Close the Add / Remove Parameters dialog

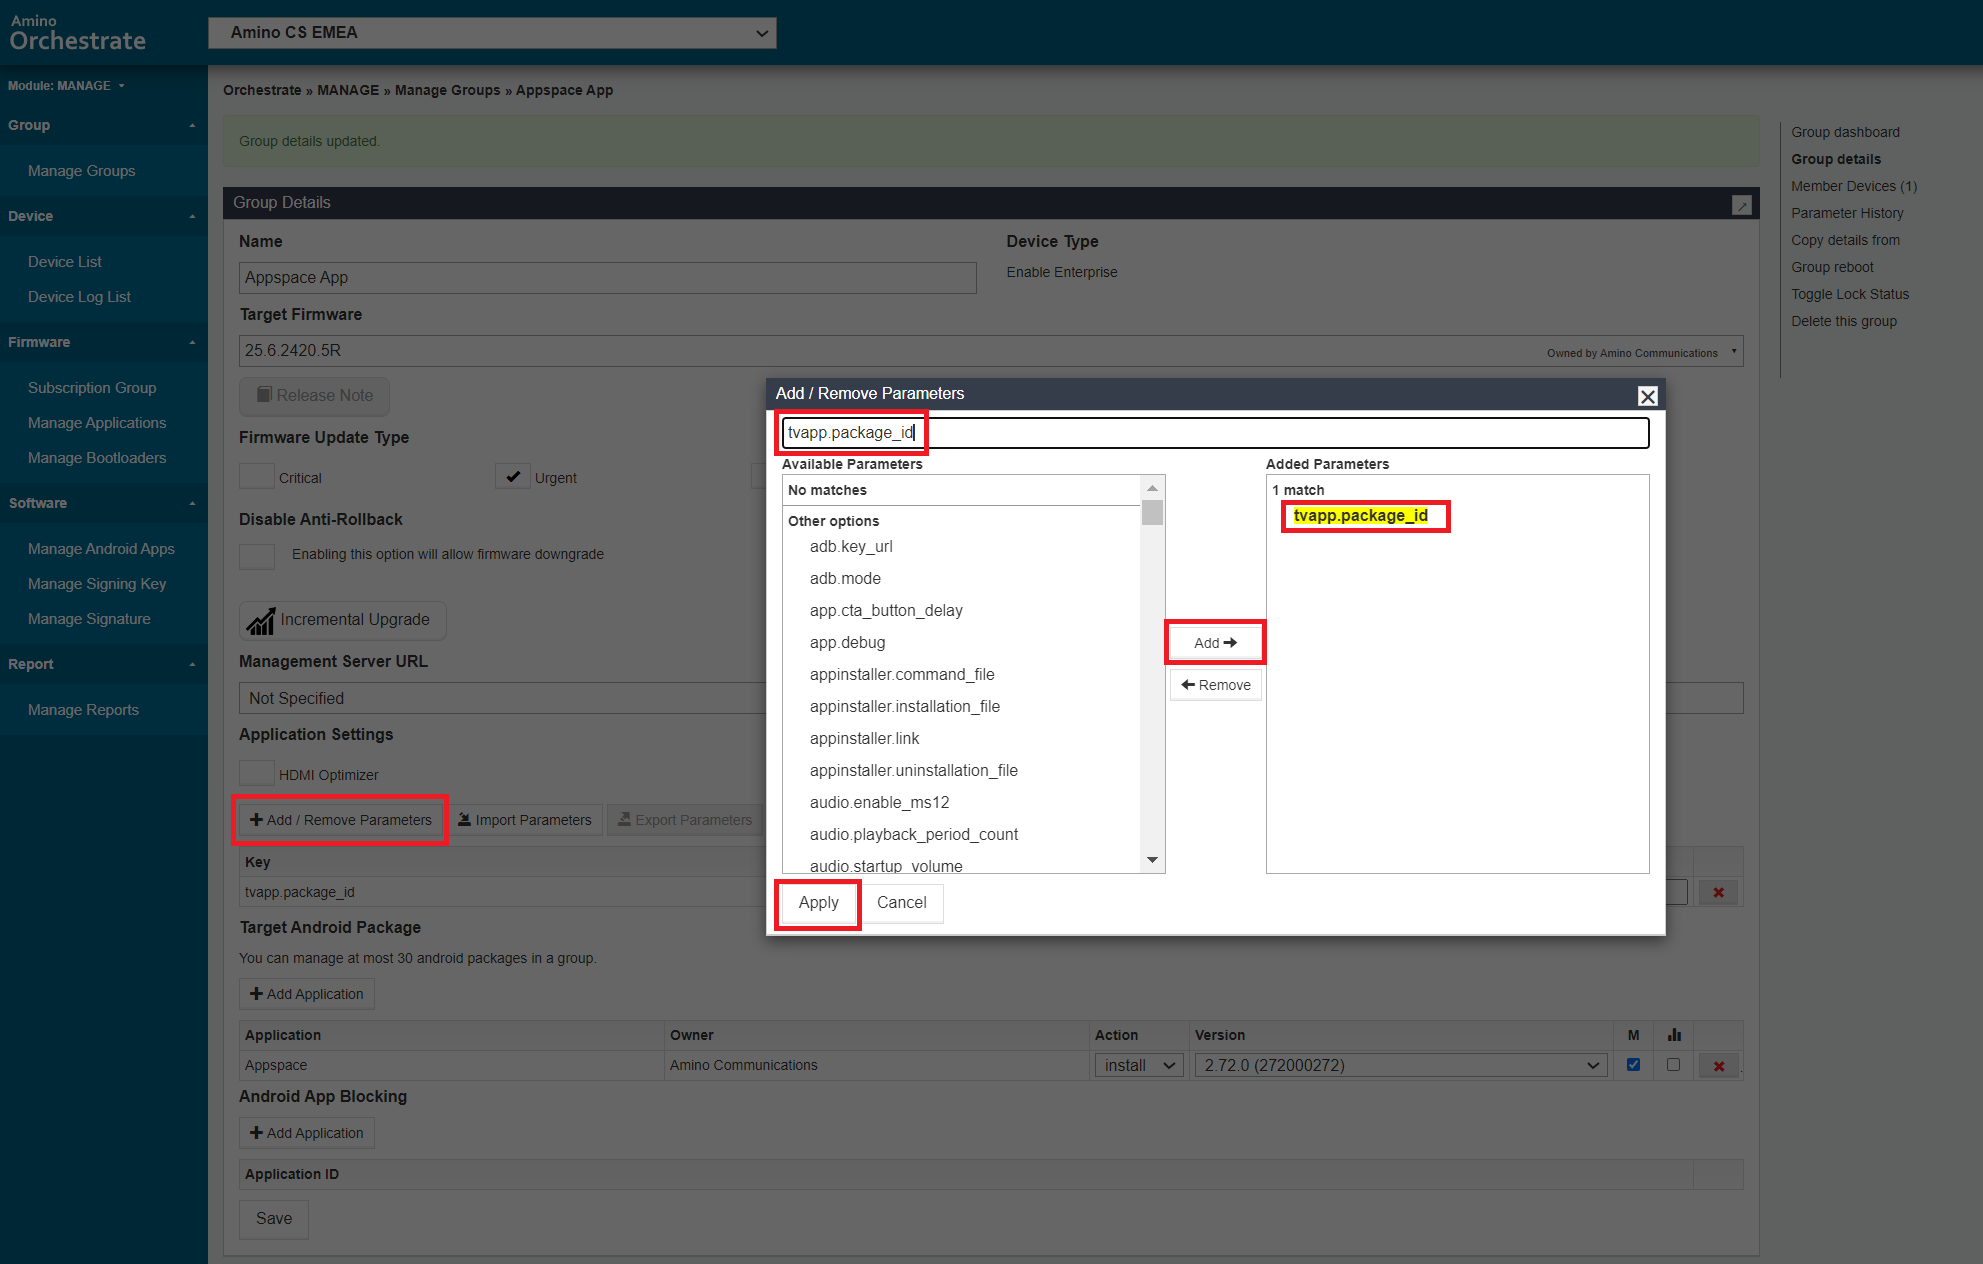tap(1647, 396)
